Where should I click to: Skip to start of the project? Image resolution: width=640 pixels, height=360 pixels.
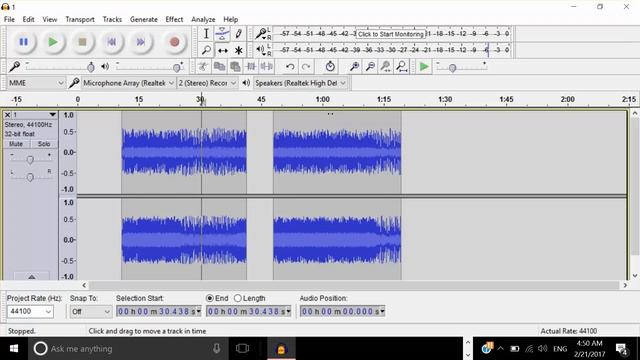click(111, 42)
